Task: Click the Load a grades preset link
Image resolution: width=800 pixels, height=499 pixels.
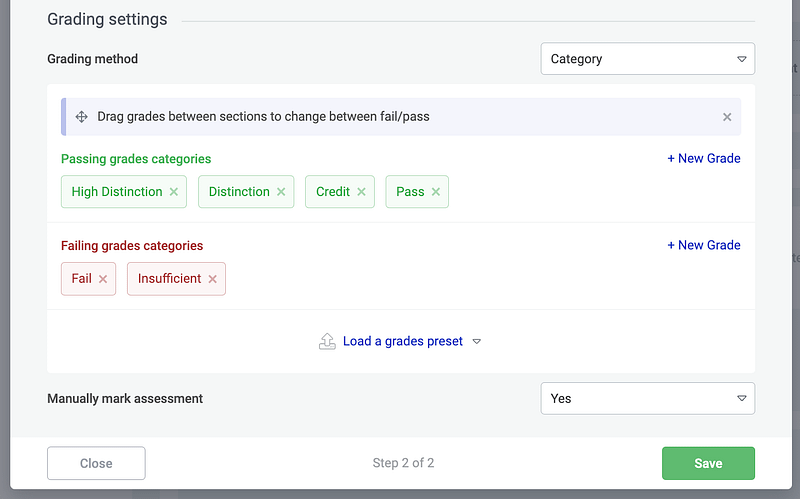Action: (402, 341)
